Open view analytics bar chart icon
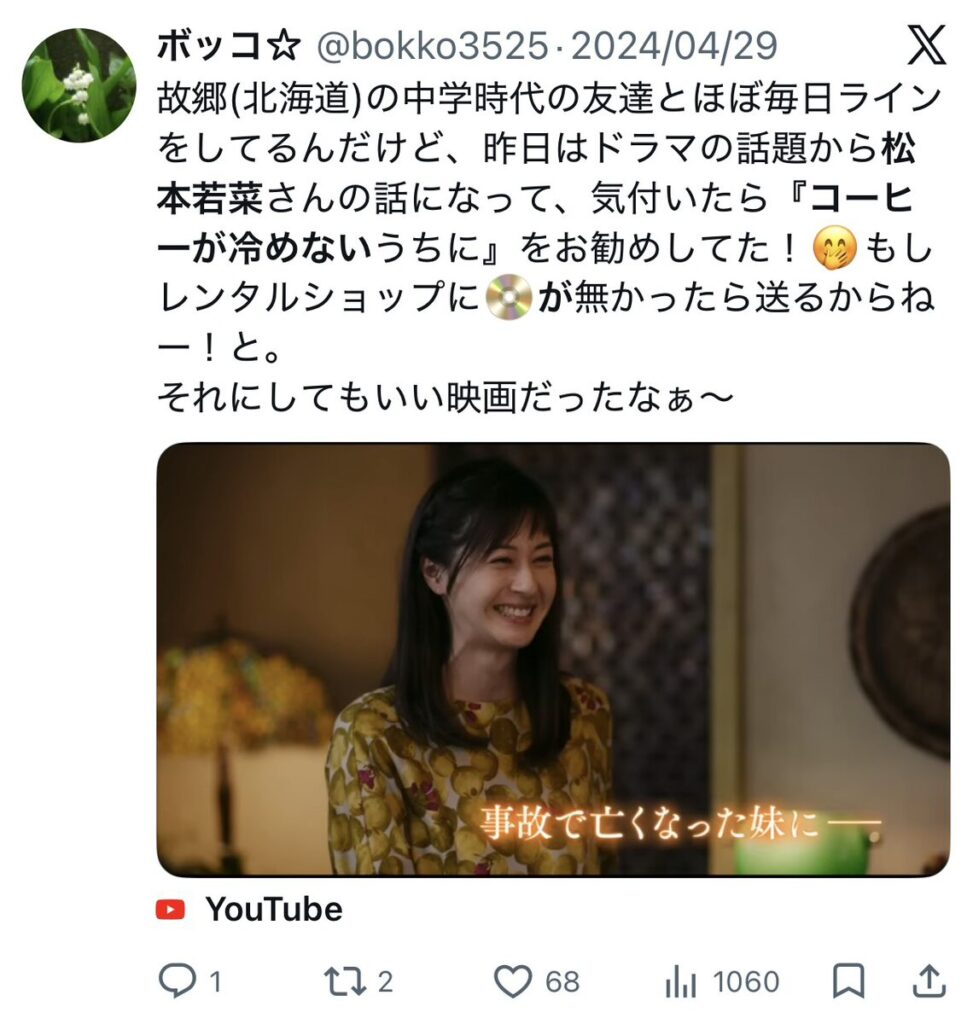This screenshot has width=973, height=1024. point(681,982)
